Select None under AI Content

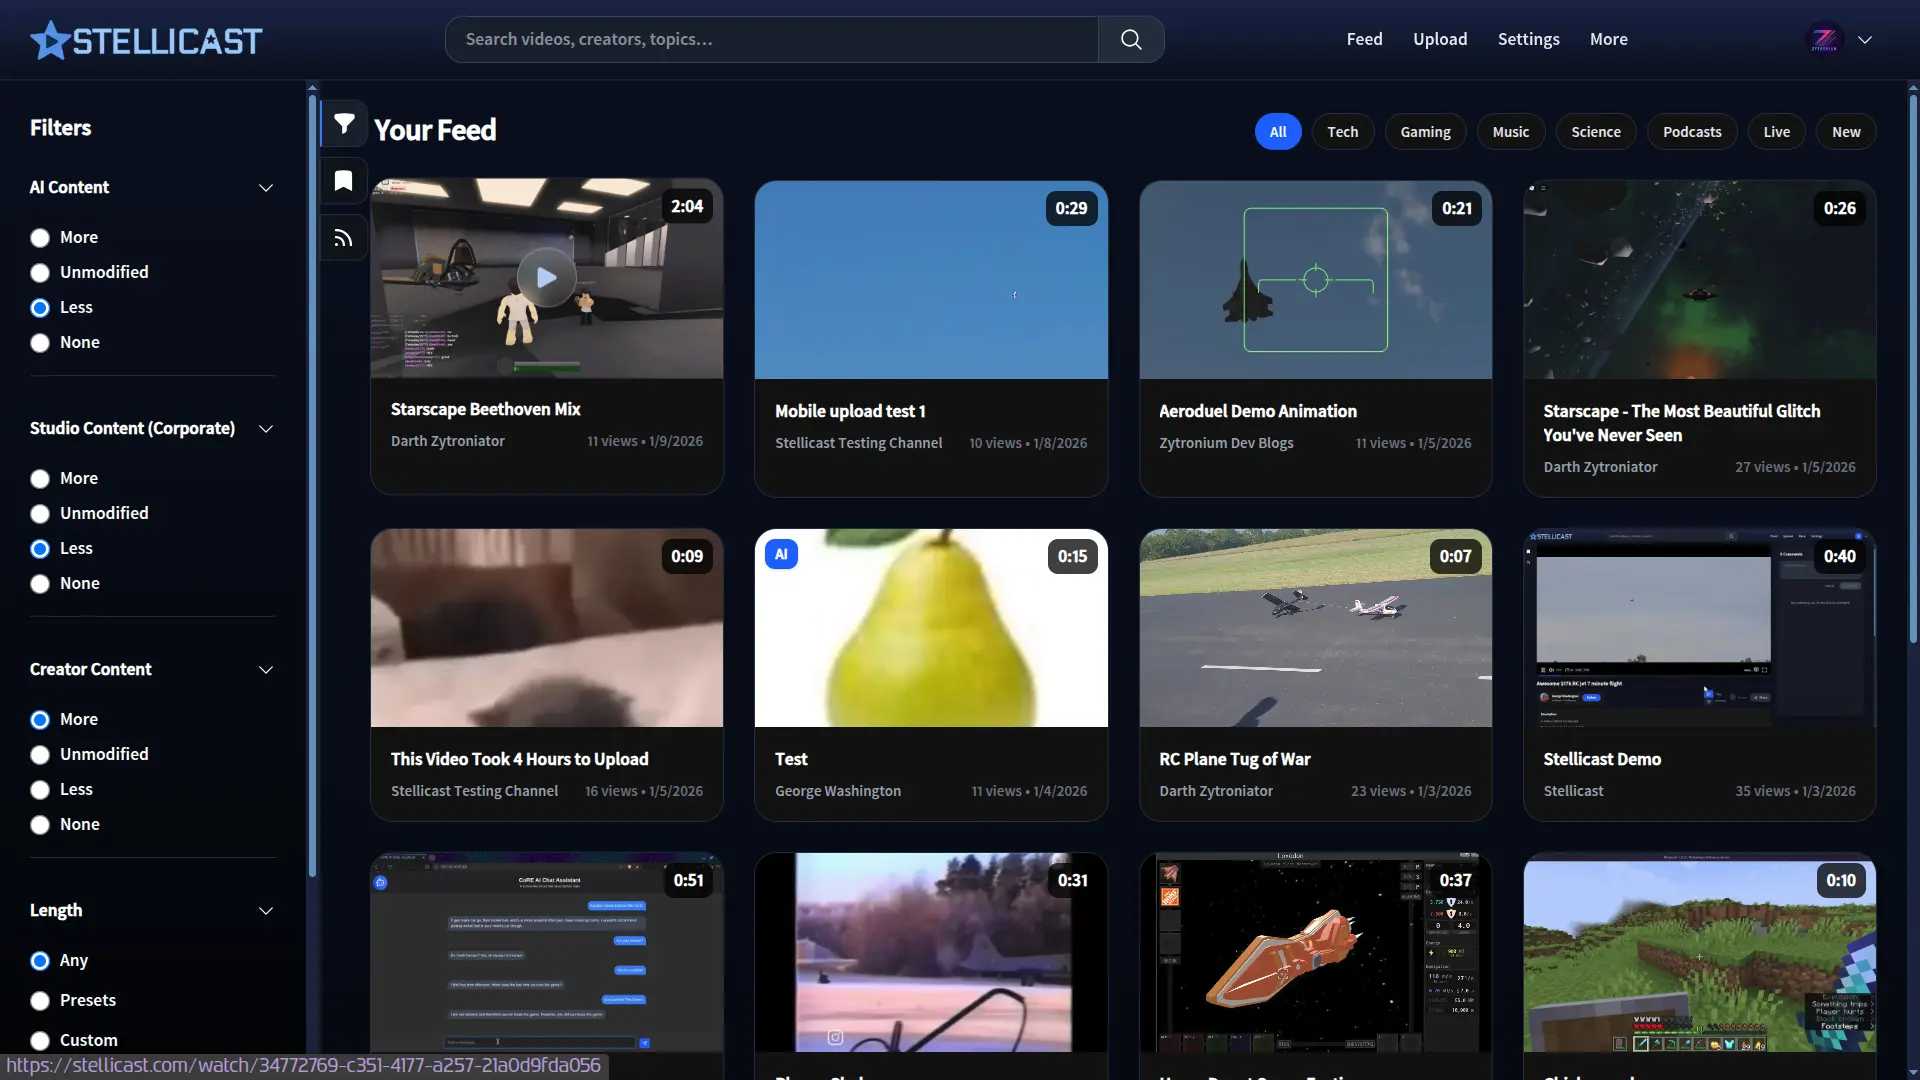[x=40, y=343]
